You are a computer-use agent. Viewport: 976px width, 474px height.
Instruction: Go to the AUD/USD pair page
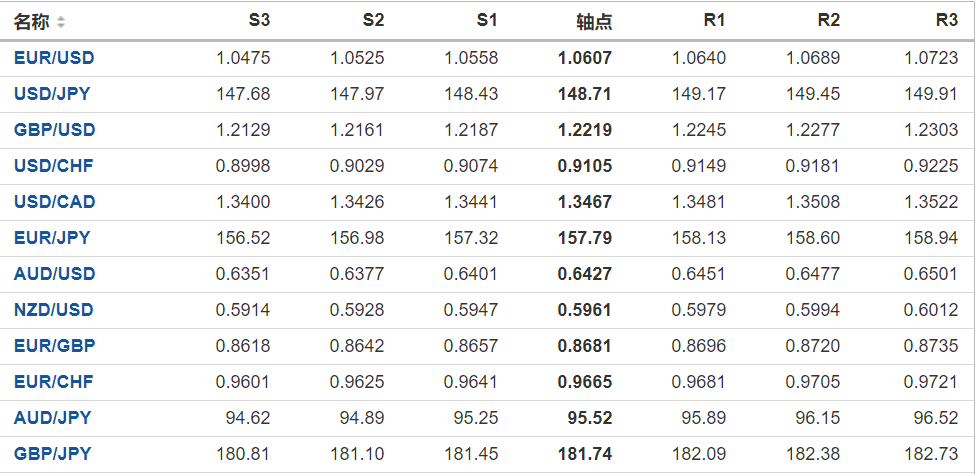(54, 274)
